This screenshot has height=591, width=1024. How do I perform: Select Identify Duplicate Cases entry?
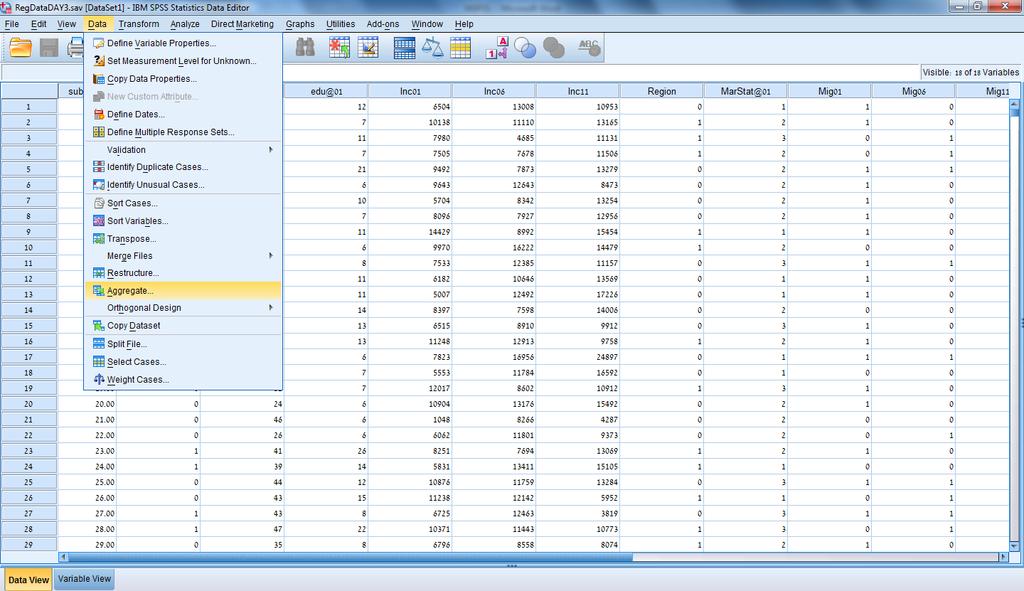(183, 167)
